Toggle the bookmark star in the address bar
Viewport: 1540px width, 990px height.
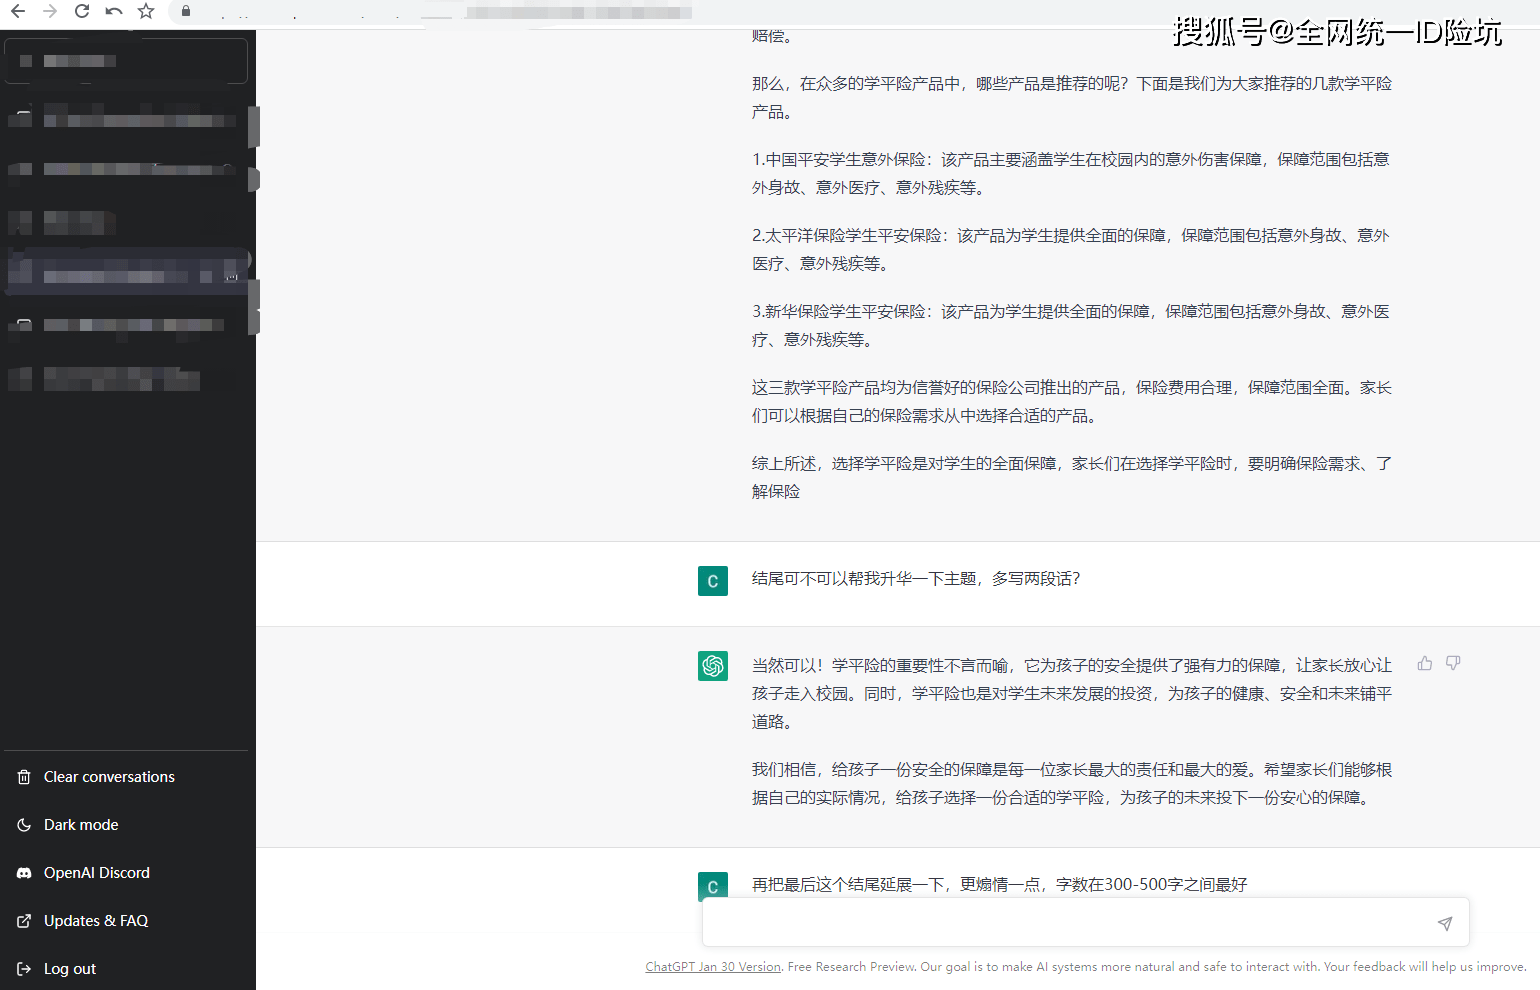[146, 12]
